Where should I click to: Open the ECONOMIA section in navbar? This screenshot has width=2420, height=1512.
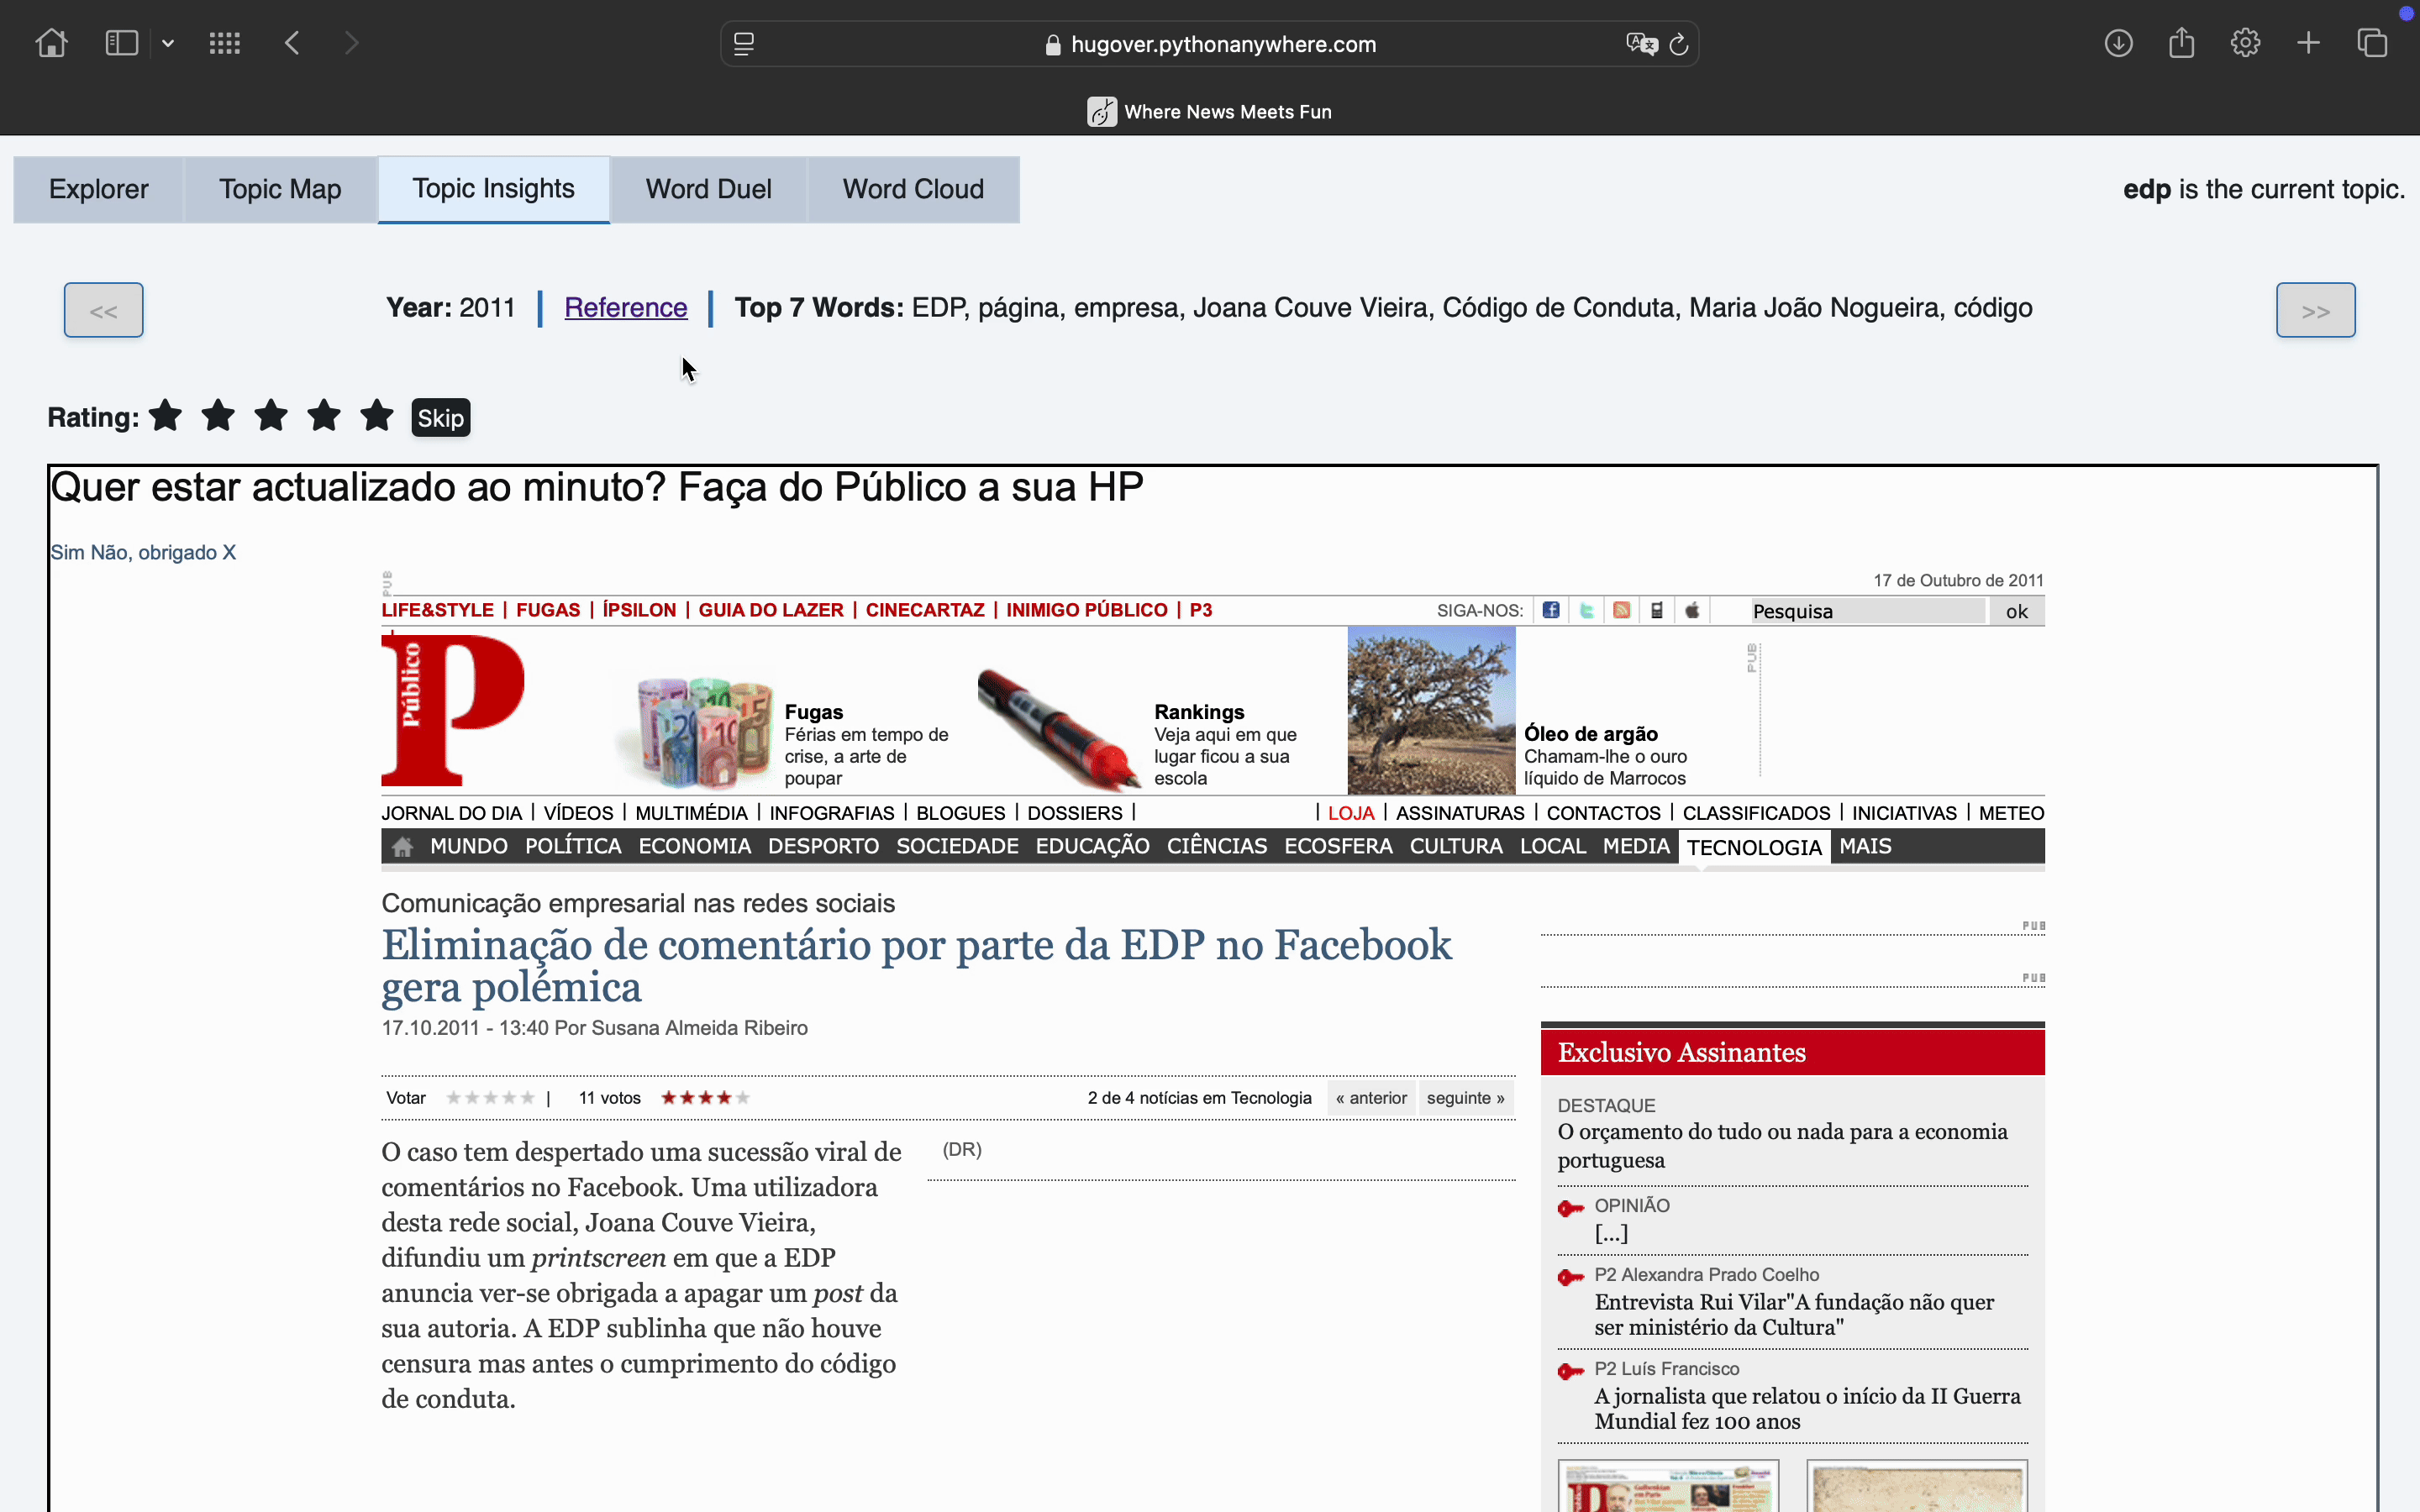coord(695,846)
